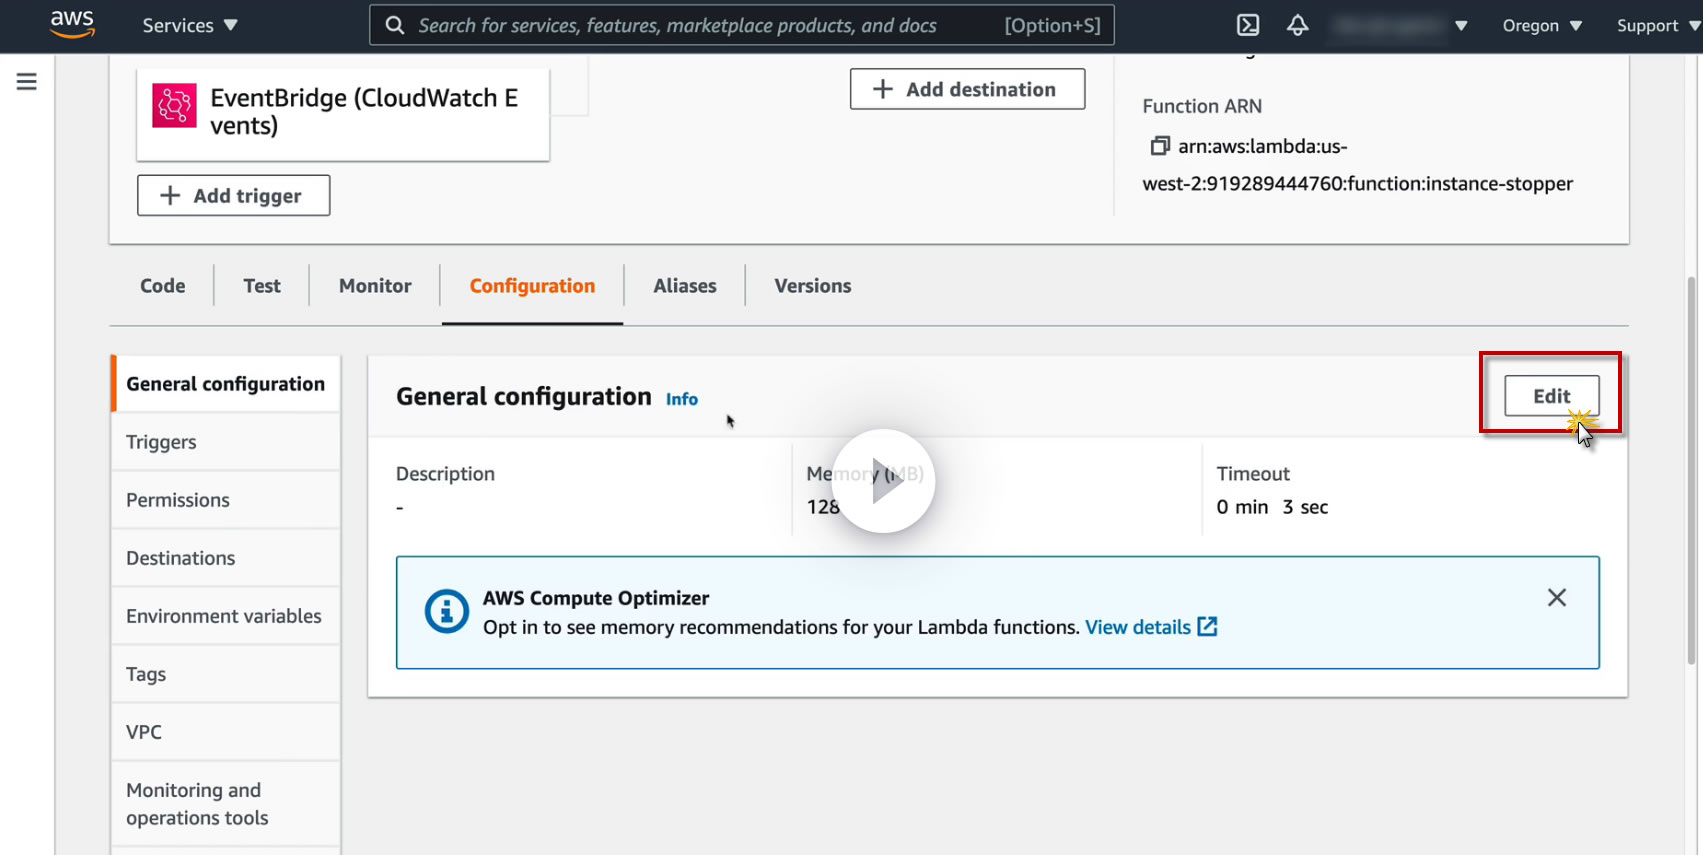Click the AWS search input field
This screenshot has height=855, width=1703.
(x=700, y=25)
